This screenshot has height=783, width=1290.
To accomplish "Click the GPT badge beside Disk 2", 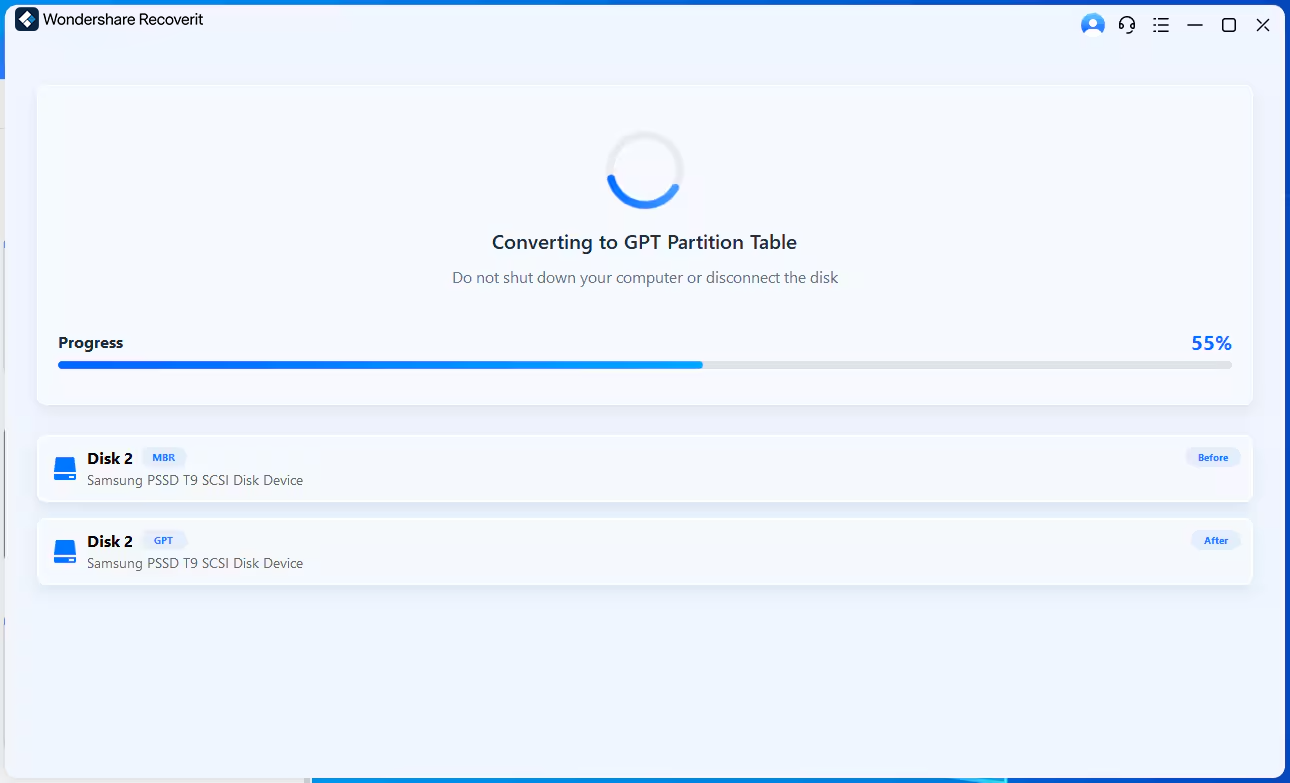I will click(163, 541).
